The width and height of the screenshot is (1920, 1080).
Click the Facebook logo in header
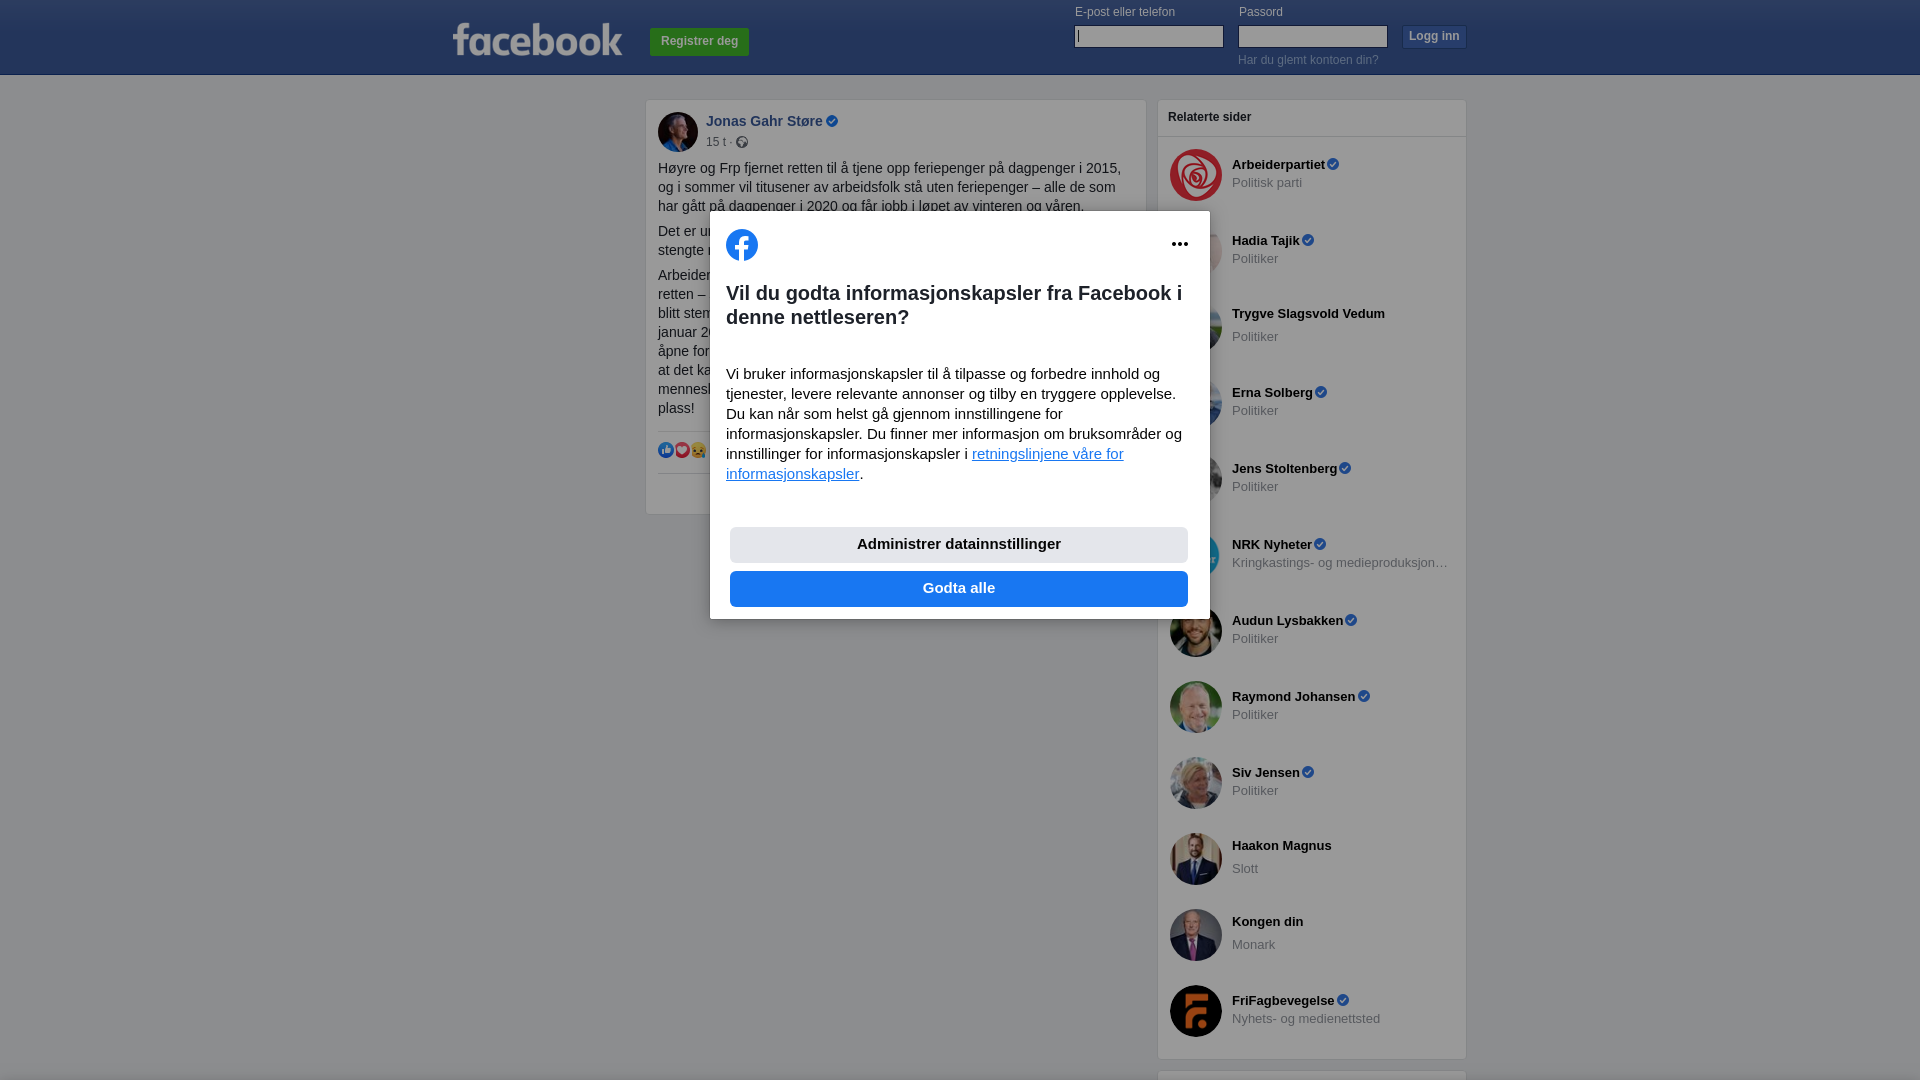click(x=537, y=40)
